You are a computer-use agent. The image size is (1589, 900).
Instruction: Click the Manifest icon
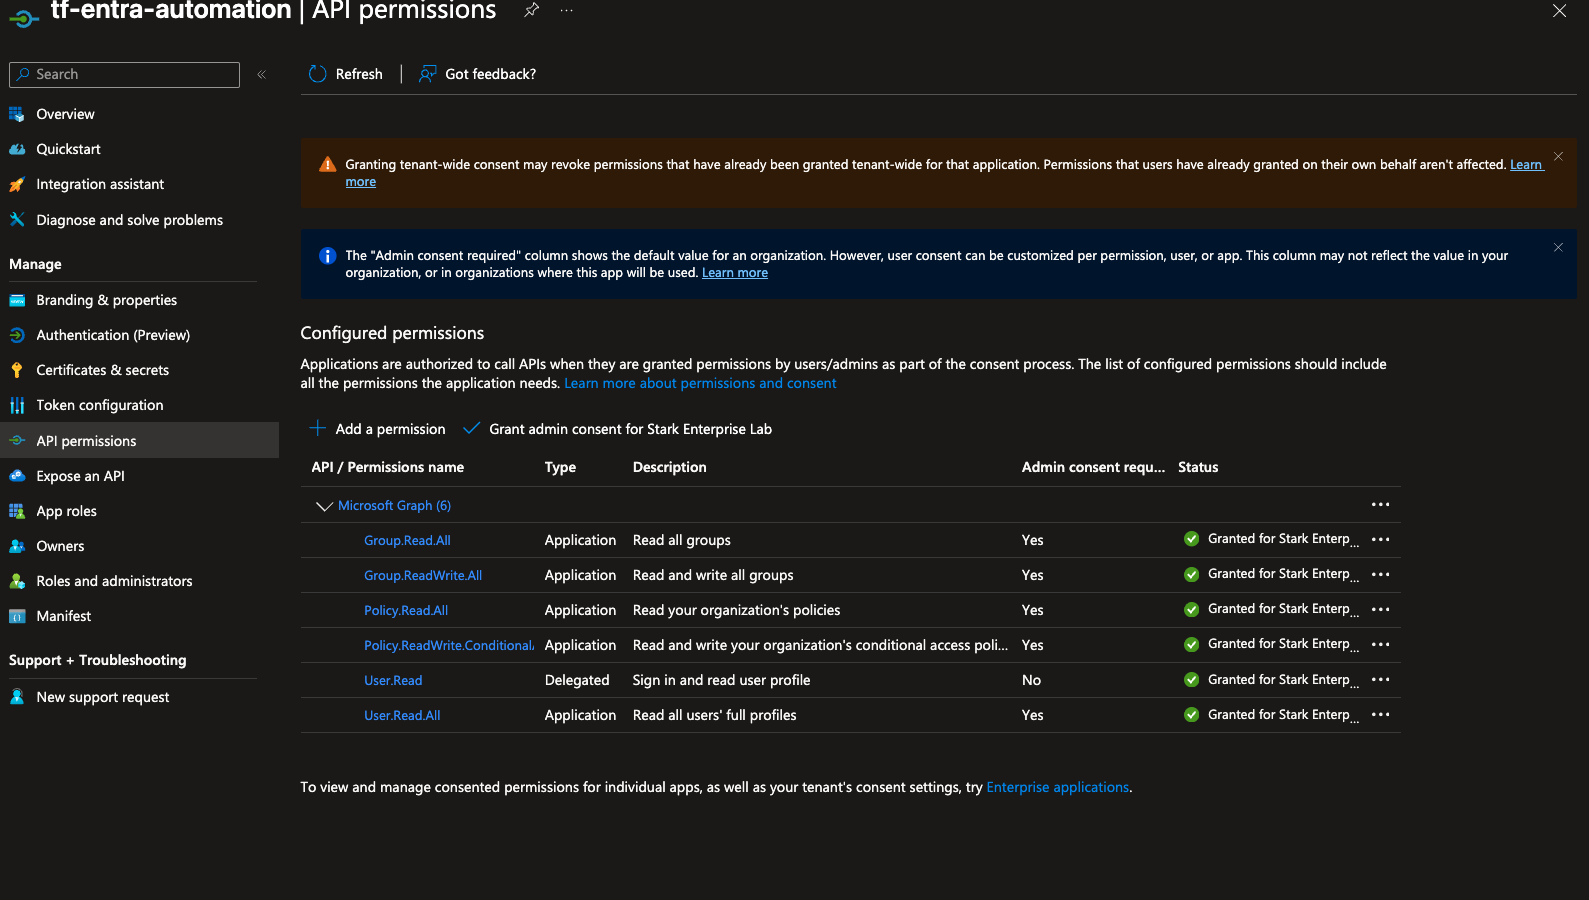coord(17,616)
